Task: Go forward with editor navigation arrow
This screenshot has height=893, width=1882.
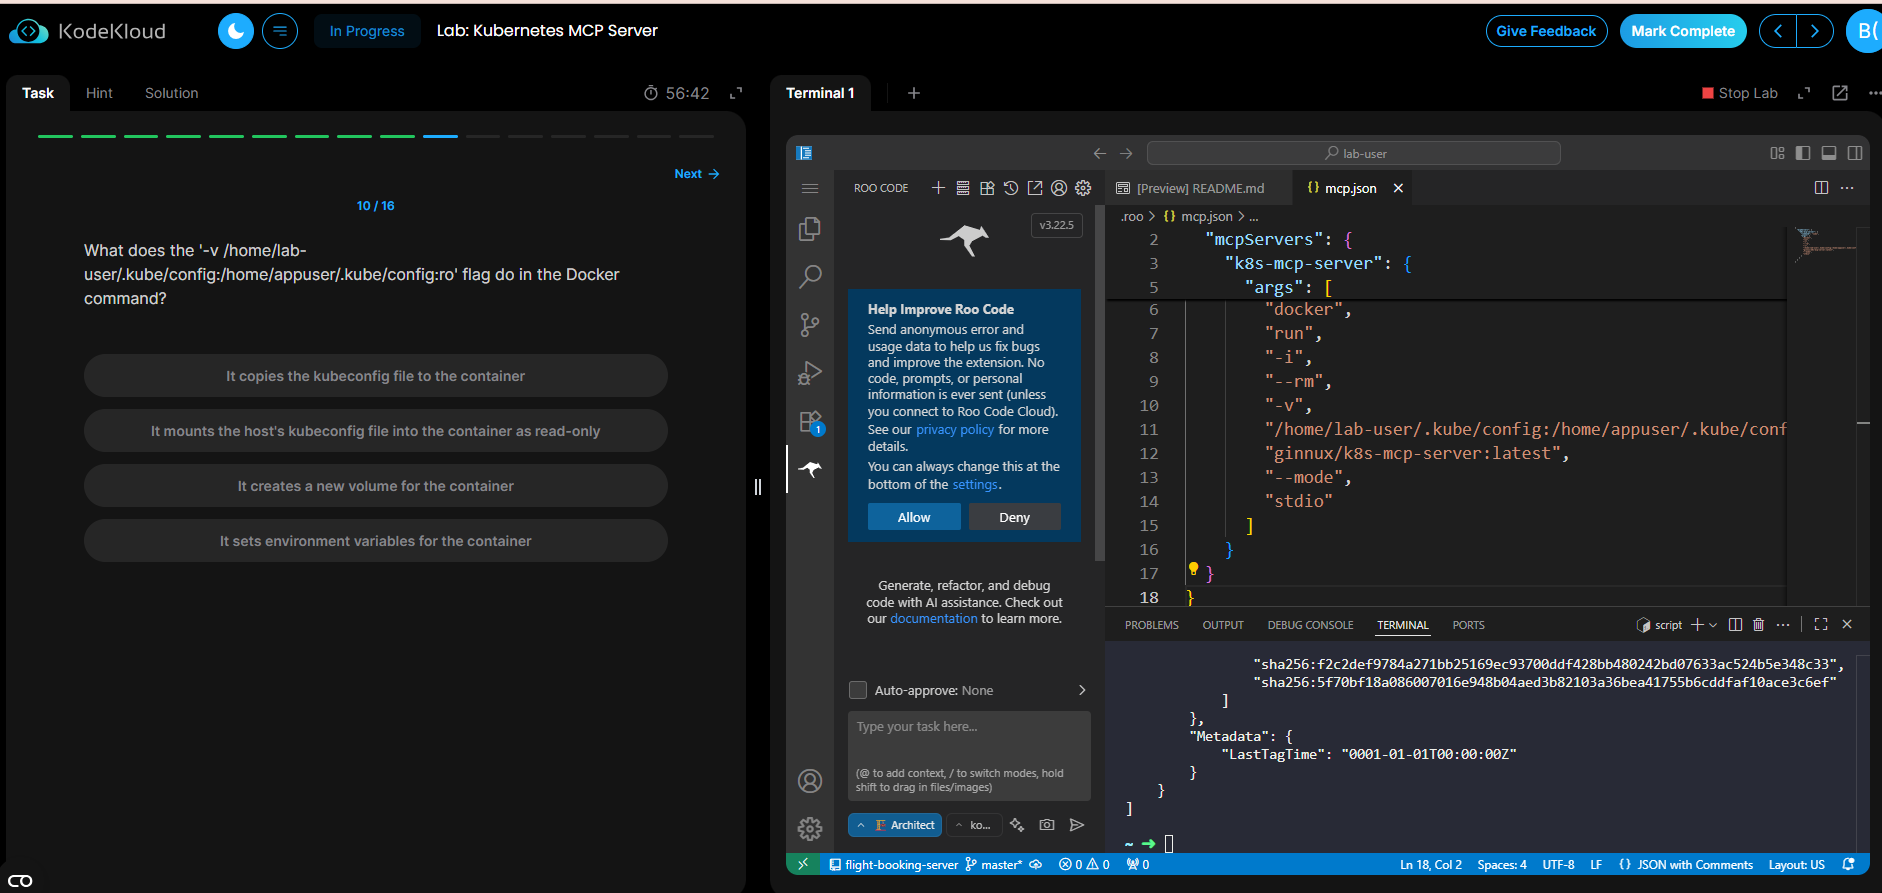Action: (1126, 153)
